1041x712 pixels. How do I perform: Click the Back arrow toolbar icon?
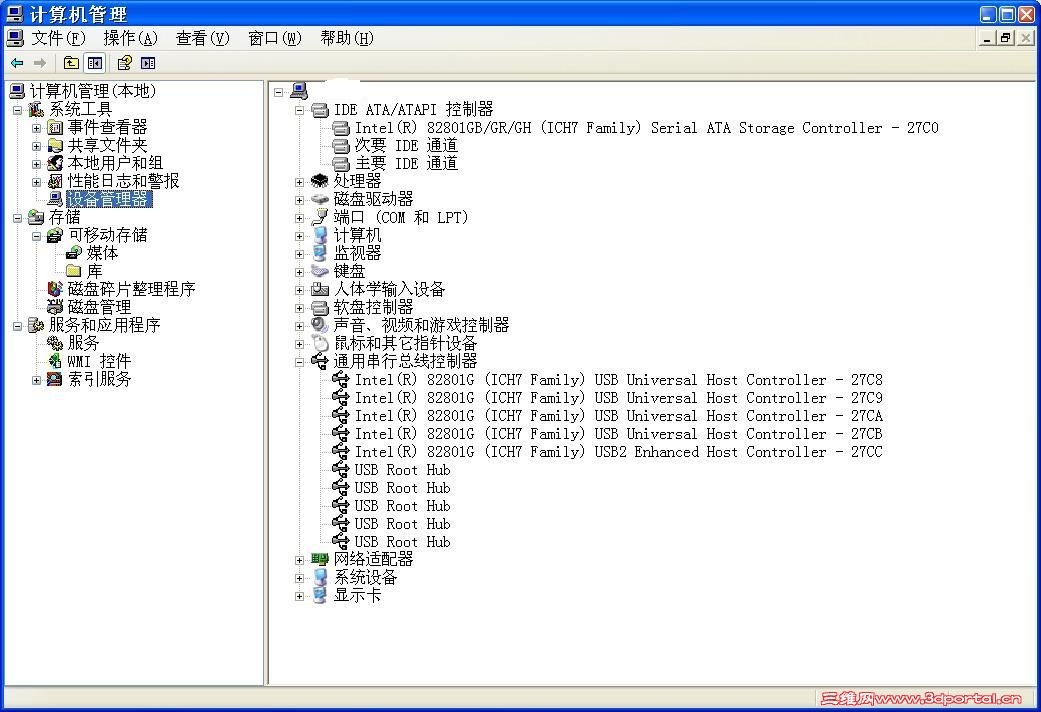tap(17, 63)
